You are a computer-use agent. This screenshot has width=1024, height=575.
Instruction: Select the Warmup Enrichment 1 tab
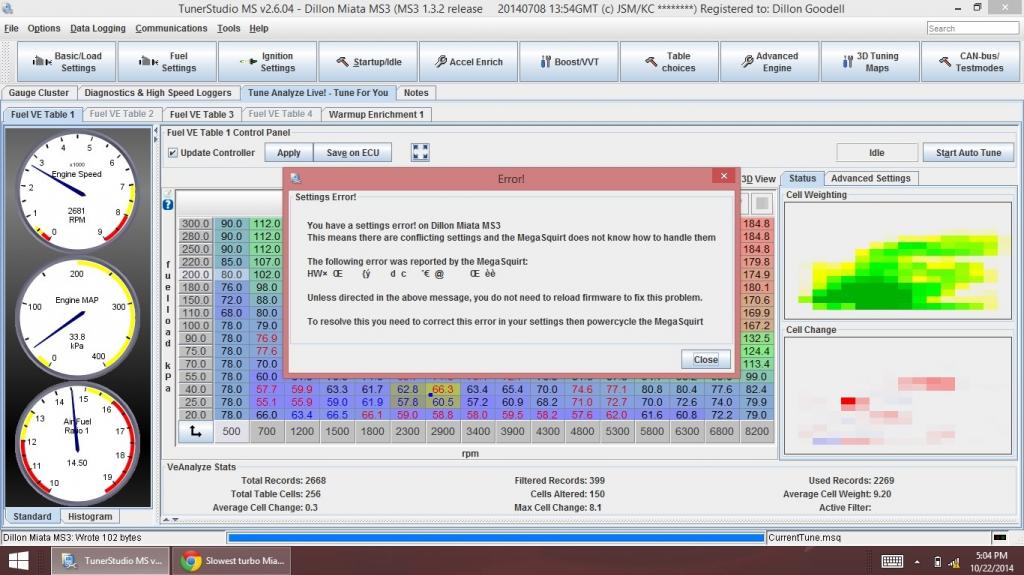point(376,114)
